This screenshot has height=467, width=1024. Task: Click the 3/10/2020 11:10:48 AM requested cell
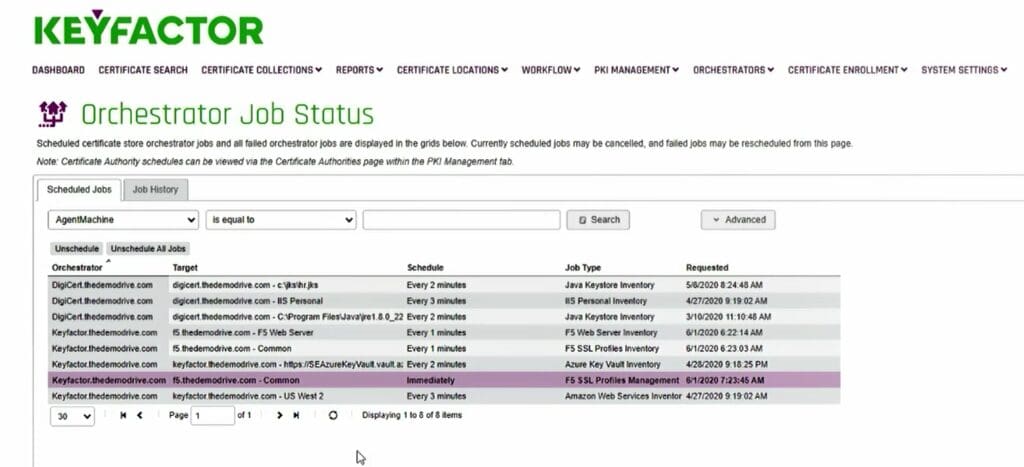point(728,317)
